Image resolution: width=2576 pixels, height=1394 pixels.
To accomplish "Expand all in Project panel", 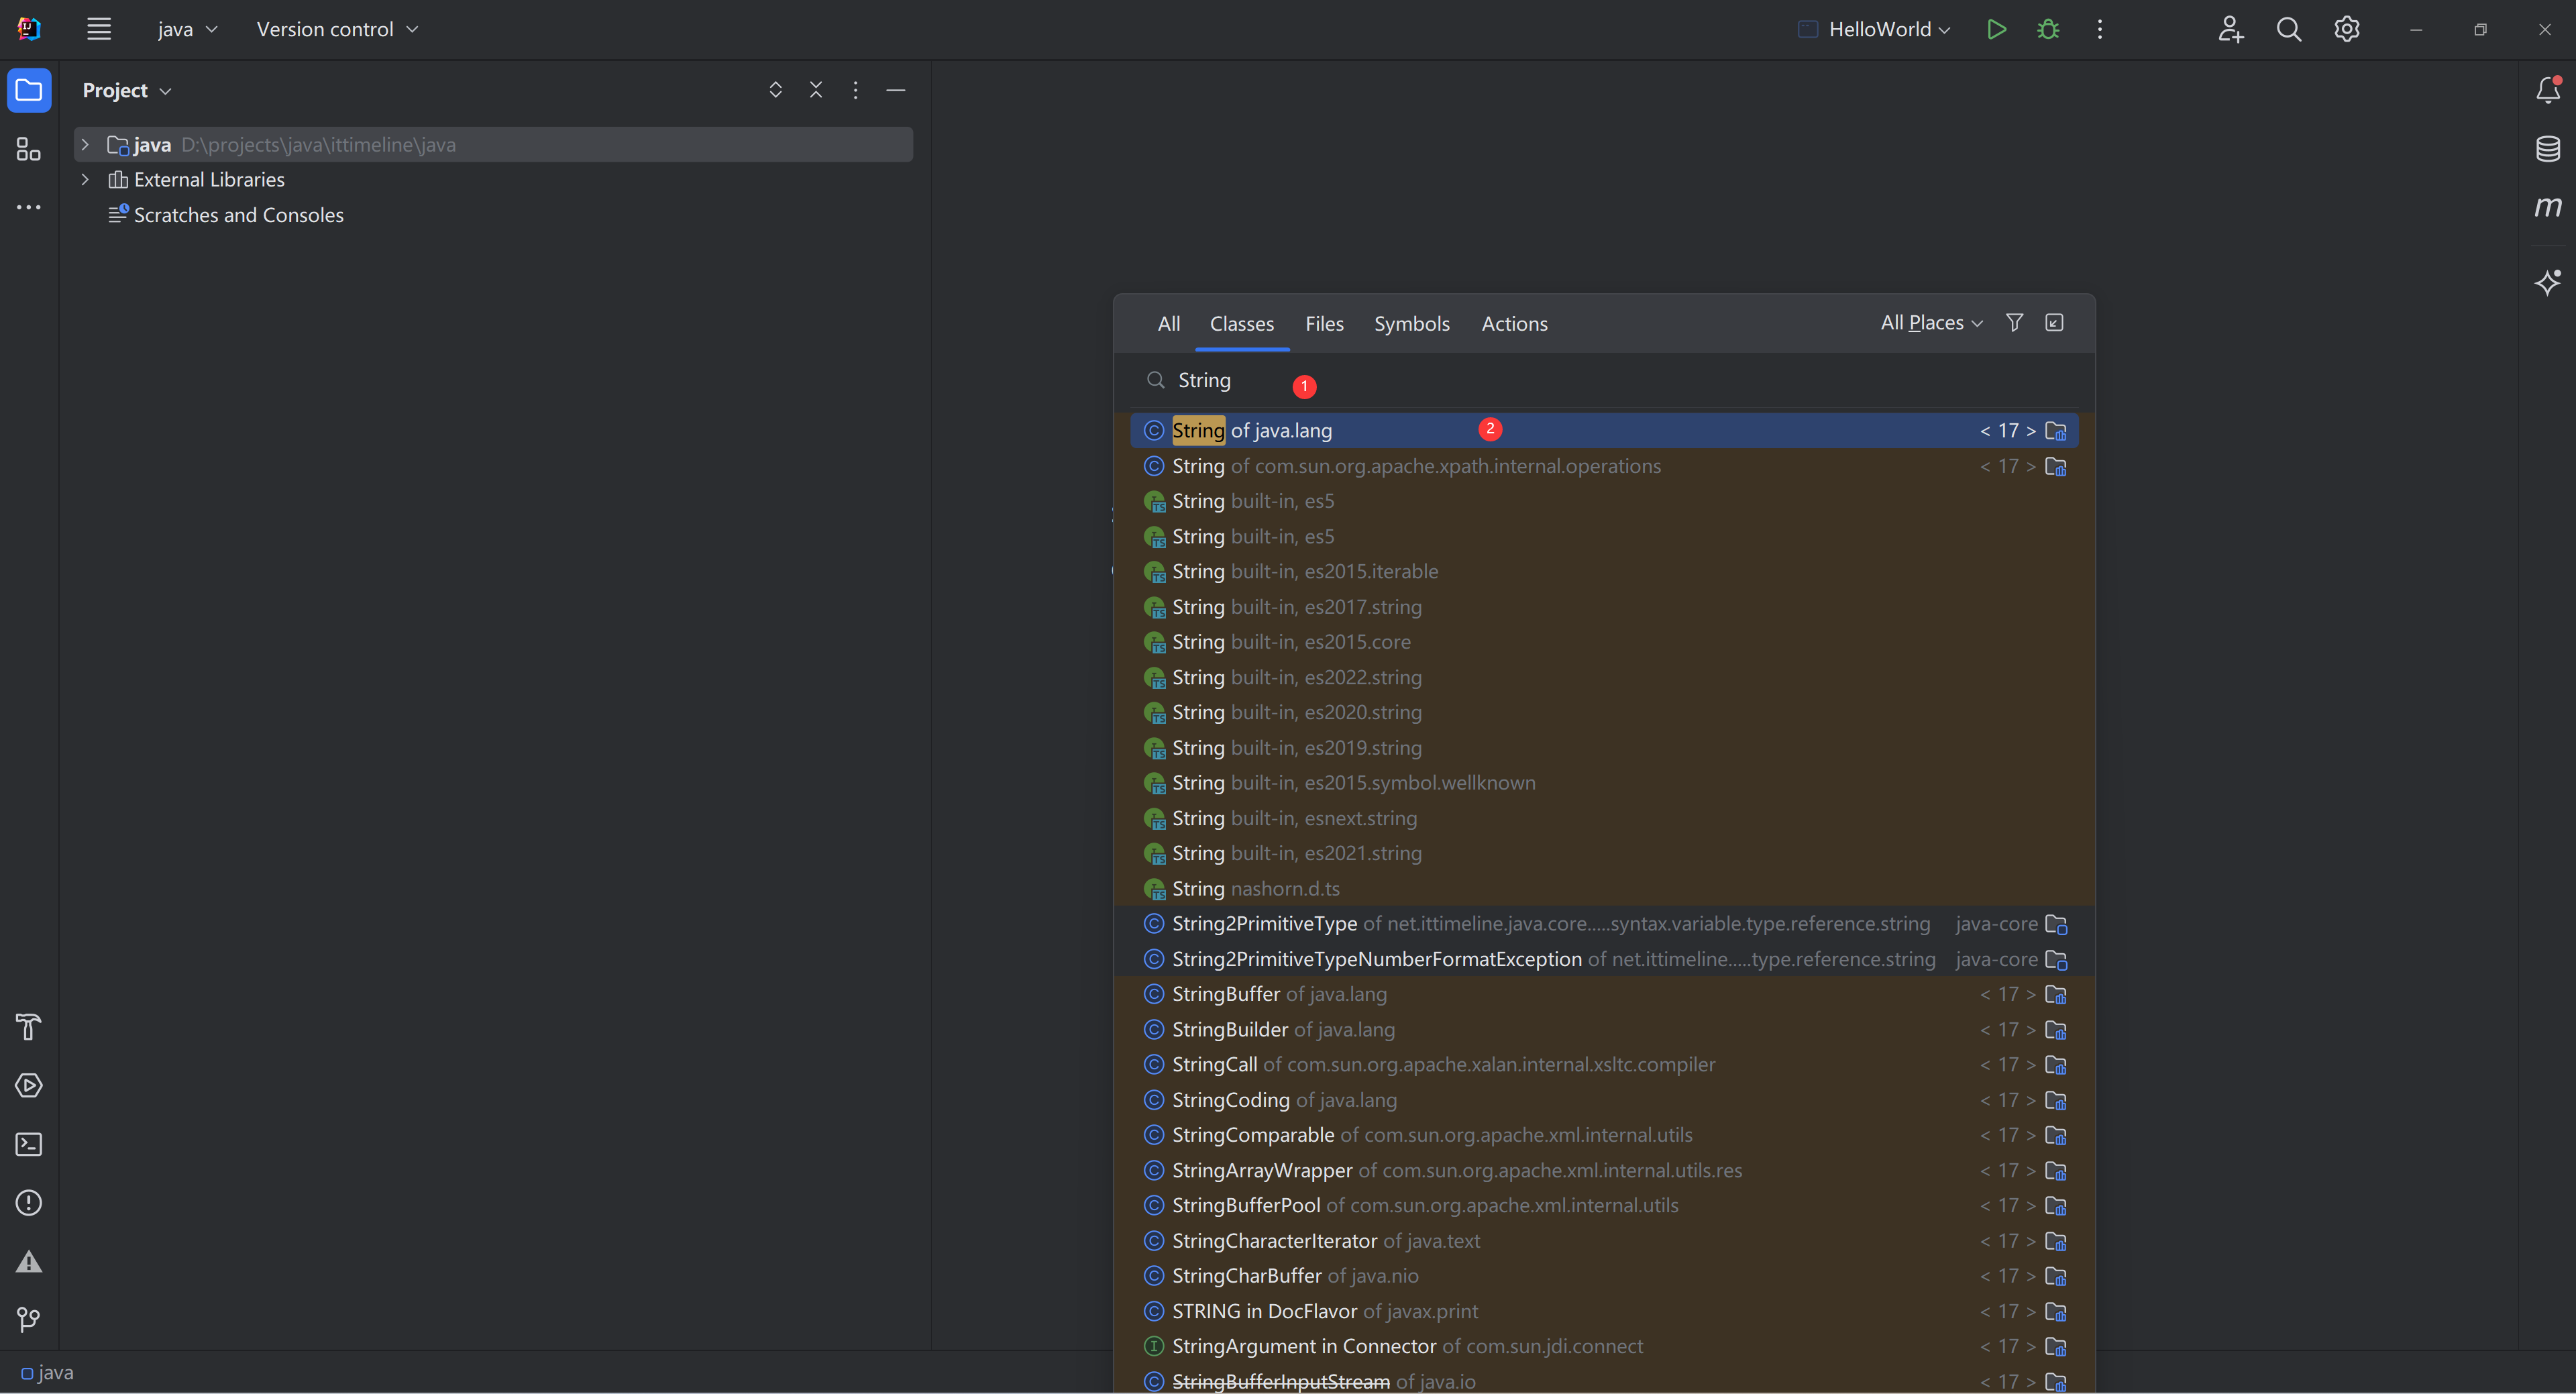I will [x=775, y=90].
